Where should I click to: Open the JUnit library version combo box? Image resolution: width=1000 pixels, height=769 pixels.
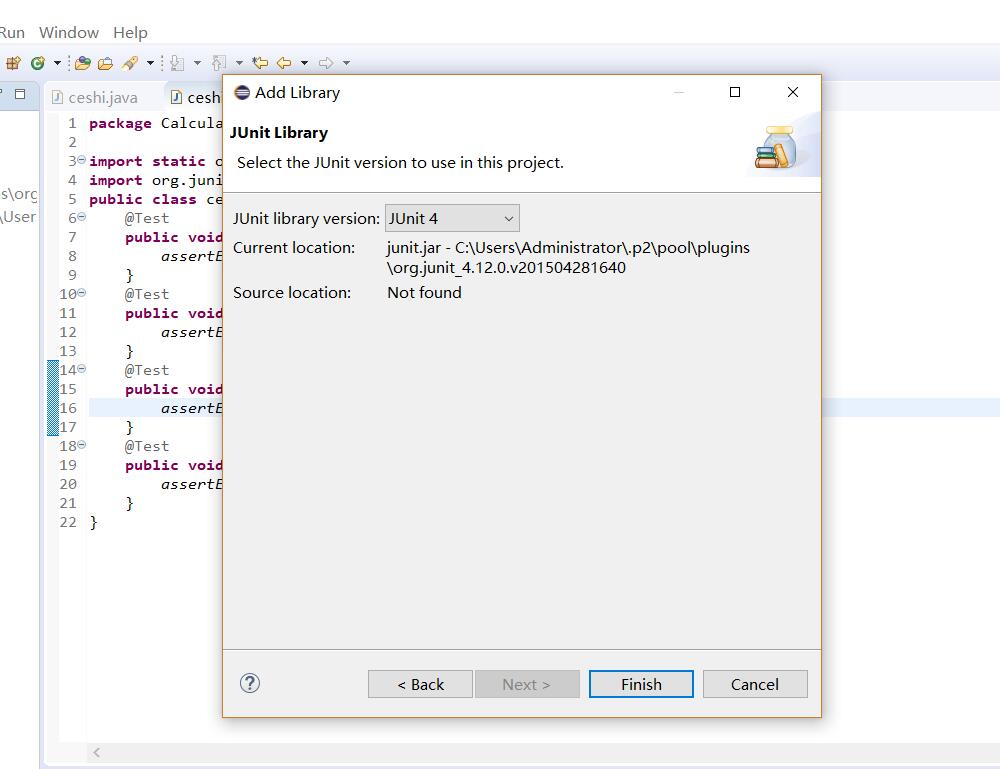click(452, 218)
